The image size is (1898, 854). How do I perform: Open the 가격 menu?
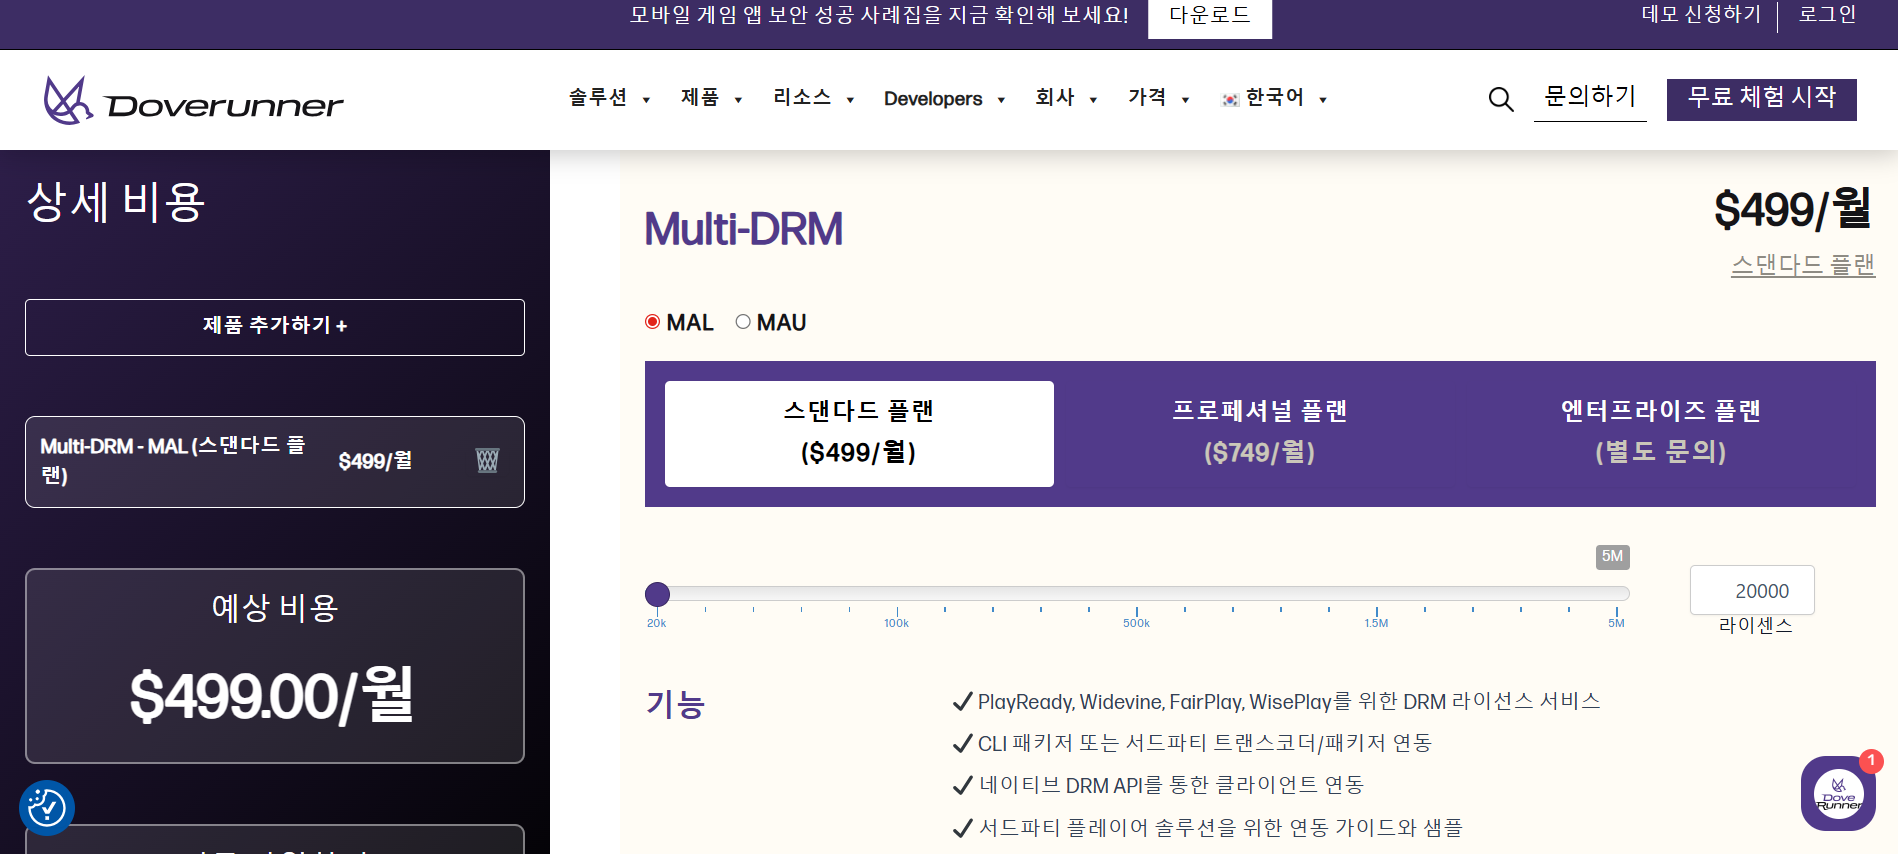(1158, 98)
